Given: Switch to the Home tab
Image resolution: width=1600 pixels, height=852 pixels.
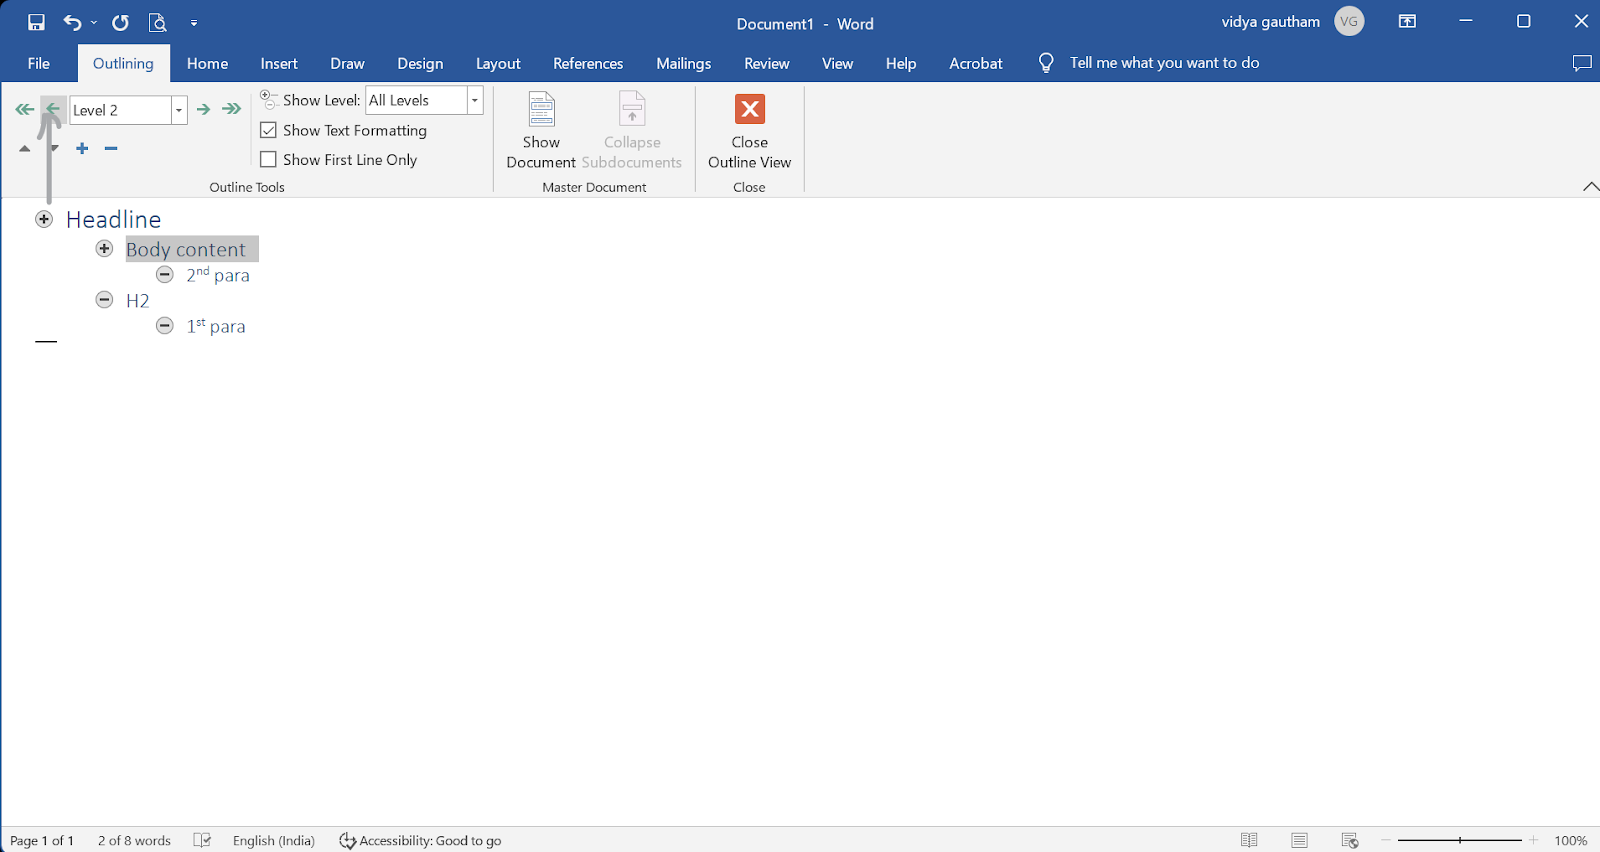Looking at the screenshot, I should (x=207, y=63).
